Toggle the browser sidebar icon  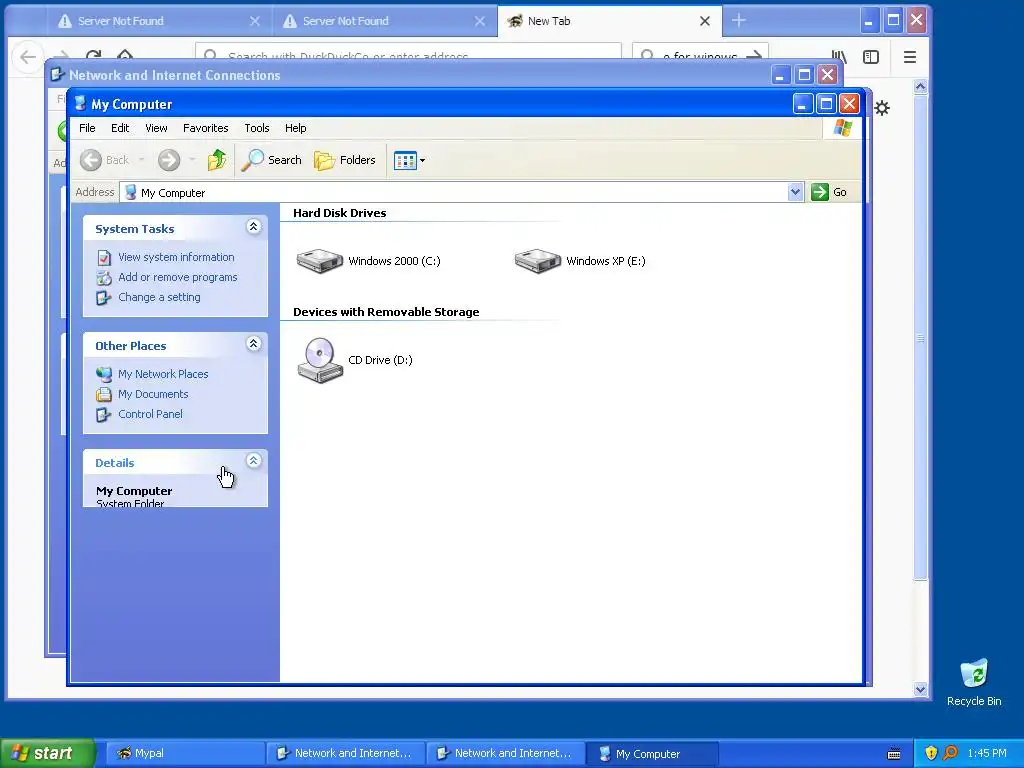pos(871,57)
